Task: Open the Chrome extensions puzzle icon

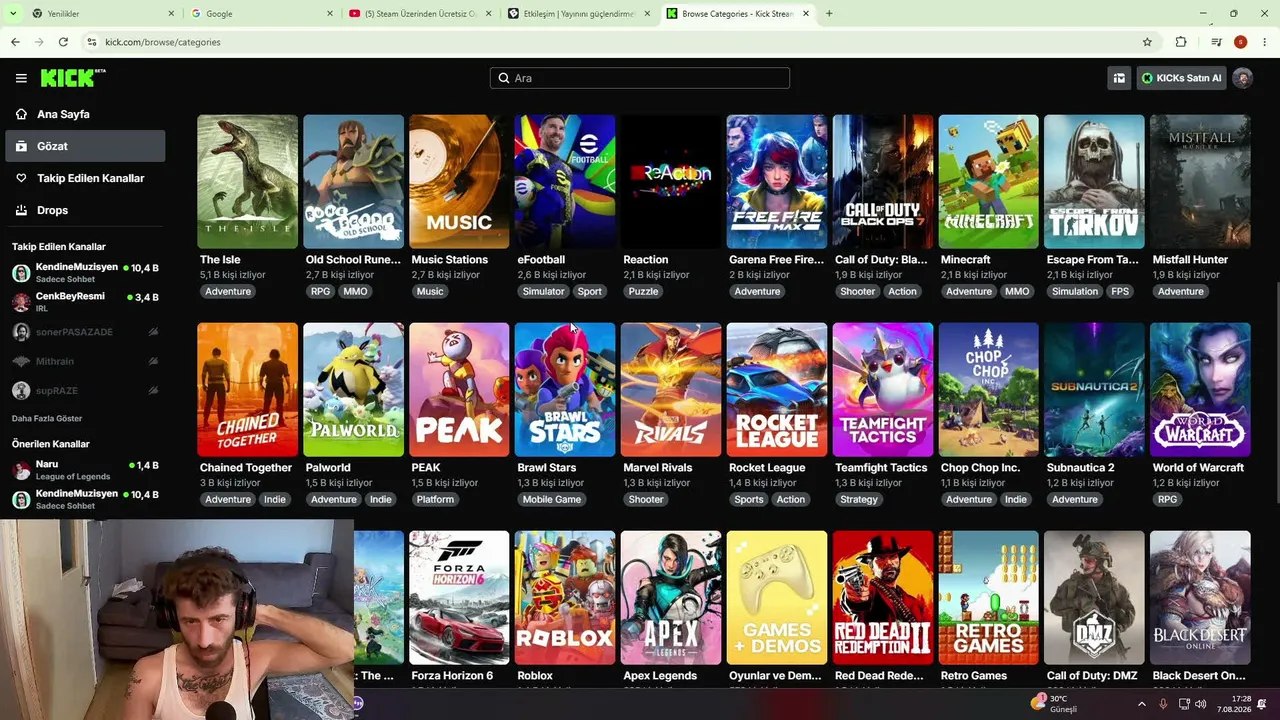Action: pos(1181,42)
